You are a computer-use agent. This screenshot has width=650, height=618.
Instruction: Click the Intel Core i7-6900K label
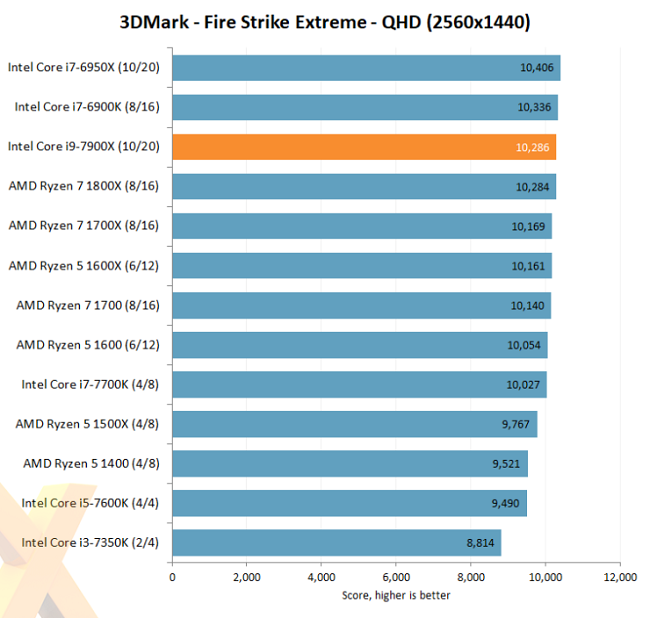pyautogui.click(x=89, y=107)
